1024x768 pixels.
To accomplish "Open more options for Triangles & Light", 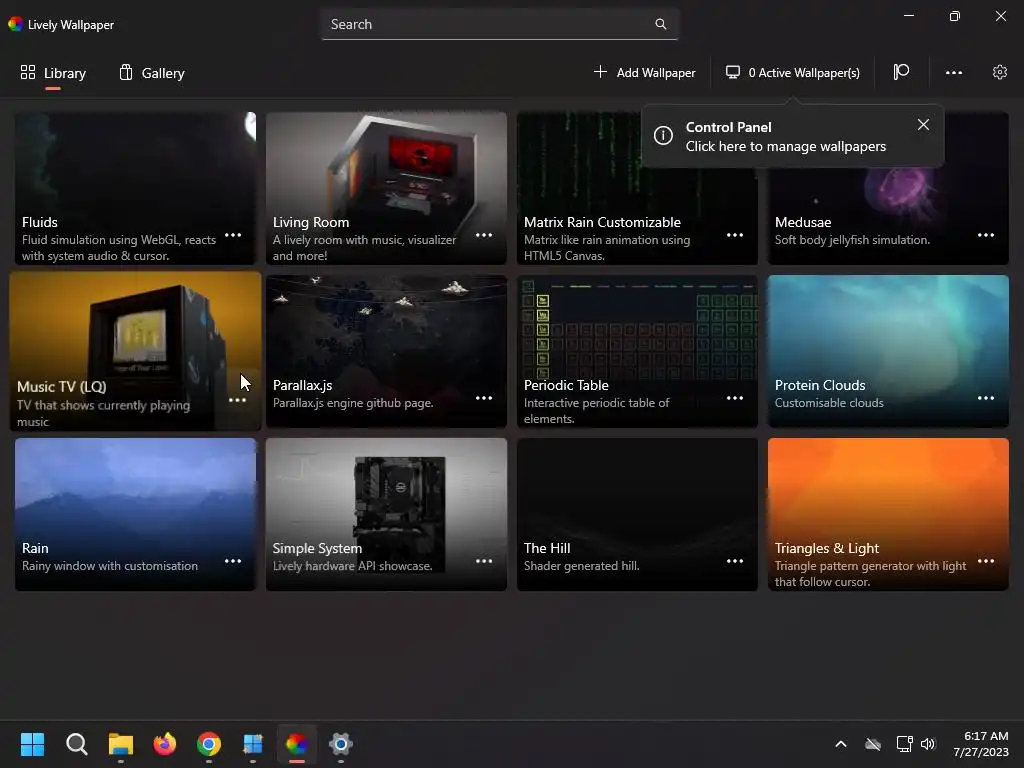I will click(x=985, y=561).
